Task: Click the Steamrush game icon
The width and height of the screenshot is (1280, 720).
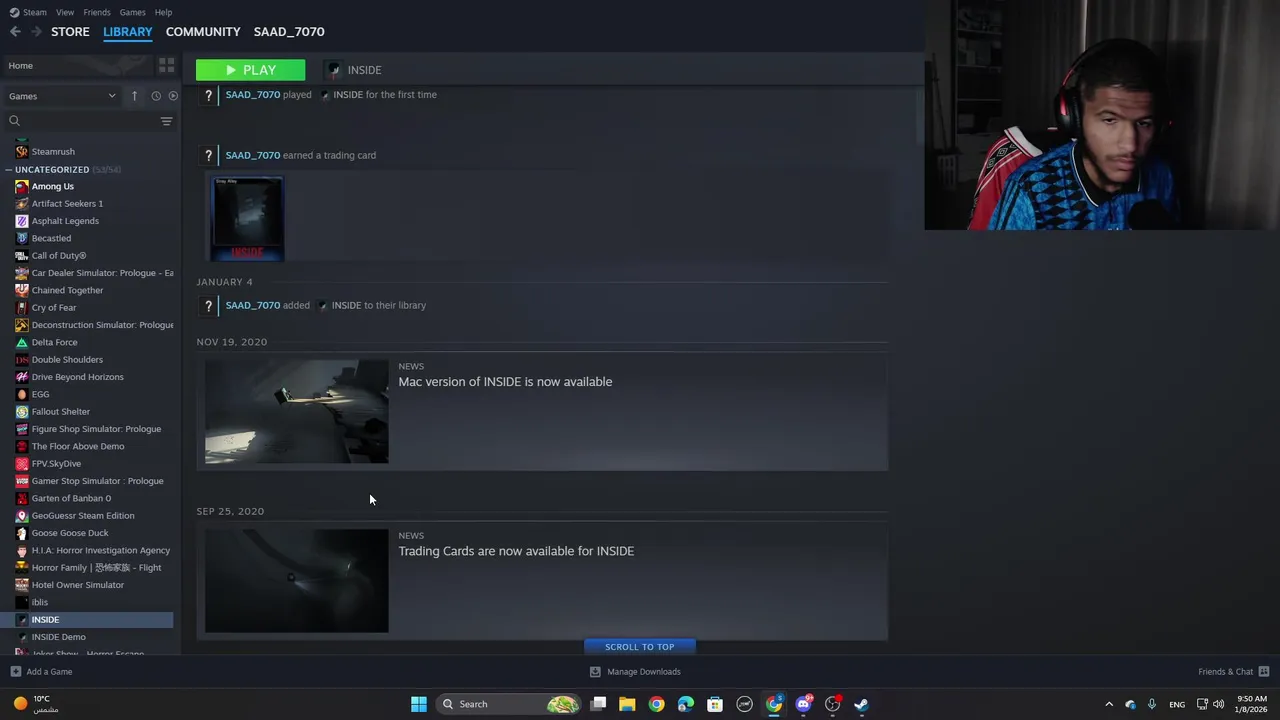Action: 22,152
